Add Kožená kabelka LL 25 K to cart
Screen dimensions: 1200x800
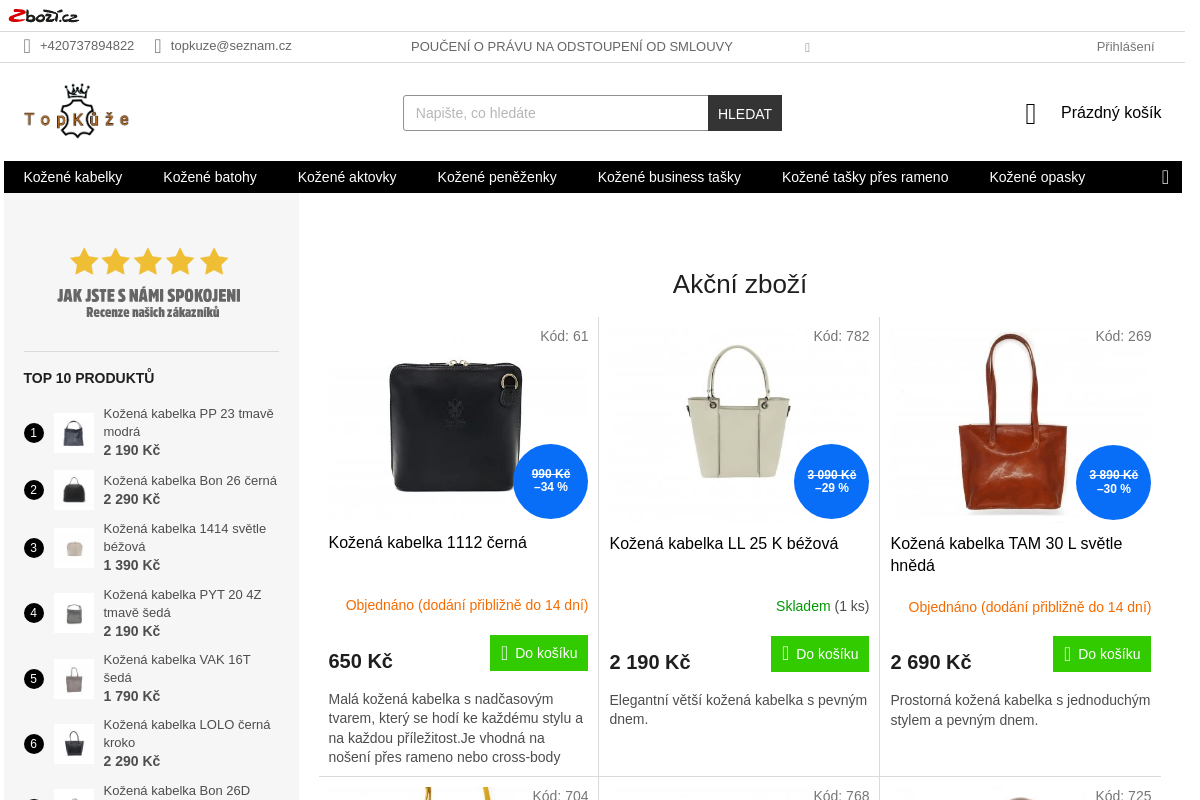[x=820, y=654]
